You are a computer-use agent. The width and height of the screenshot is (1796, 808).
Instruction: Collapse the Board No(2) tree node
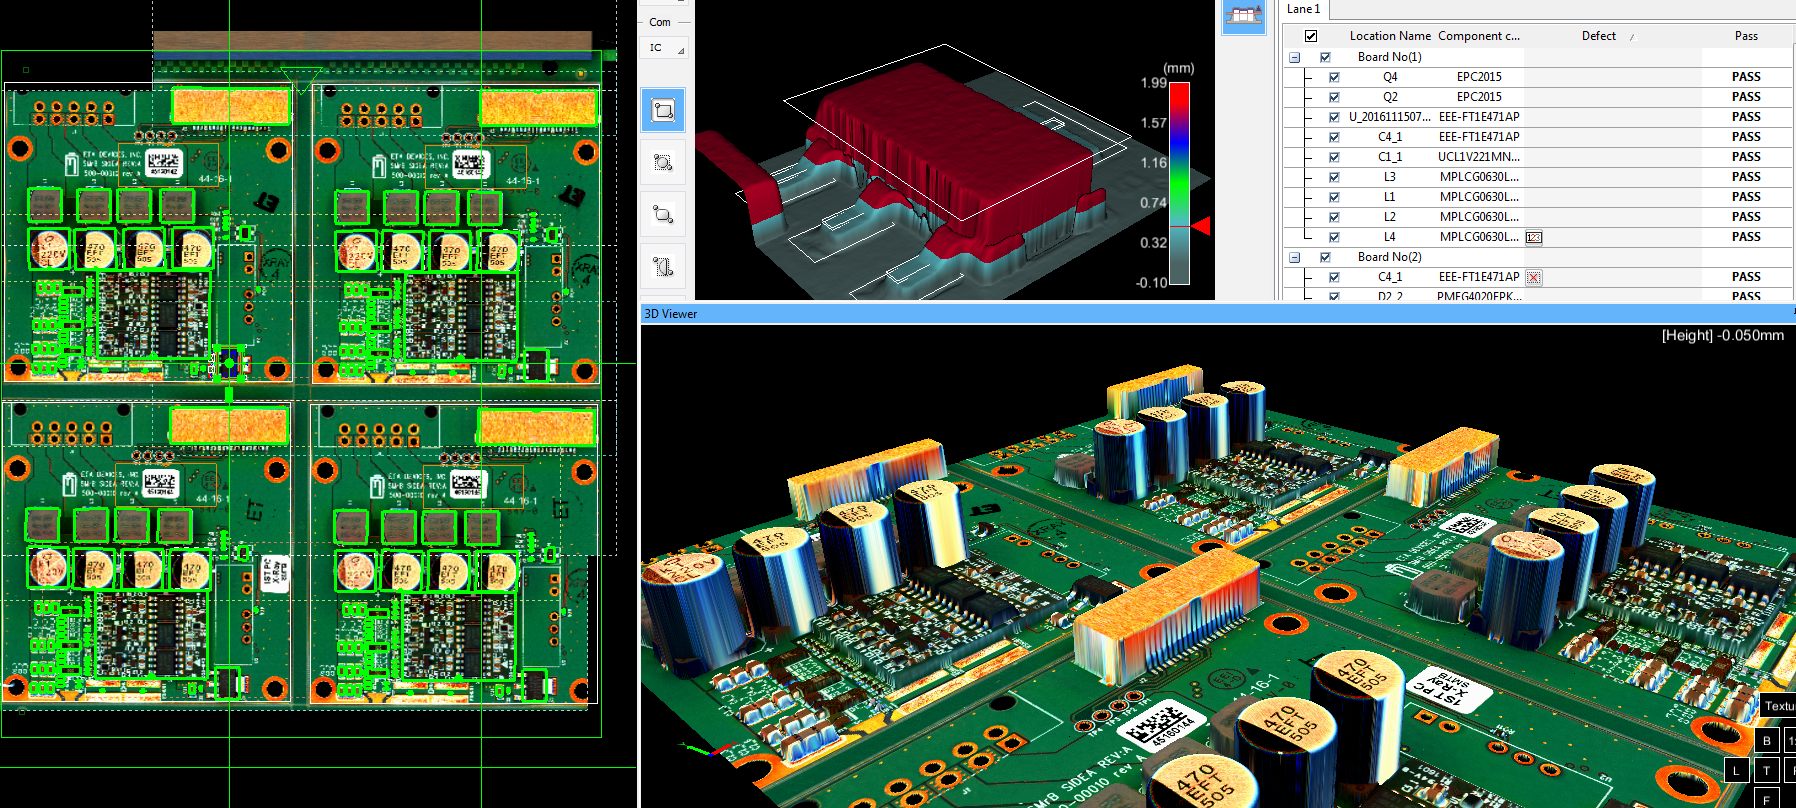1294,257
